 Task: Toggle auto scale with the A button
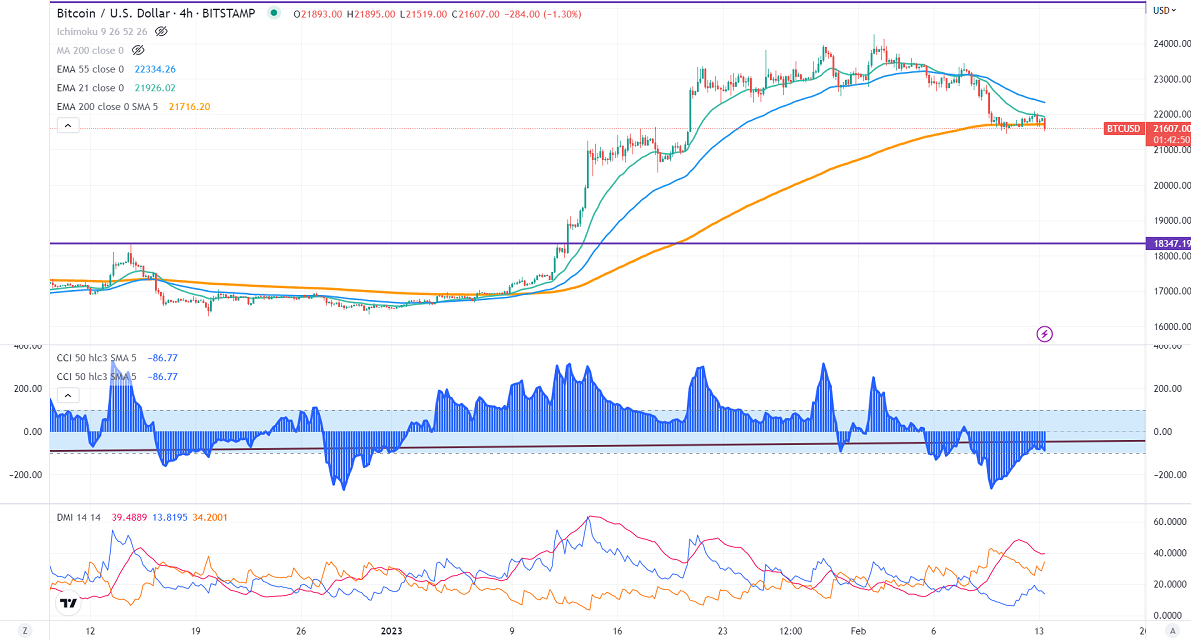[1173, 632]
